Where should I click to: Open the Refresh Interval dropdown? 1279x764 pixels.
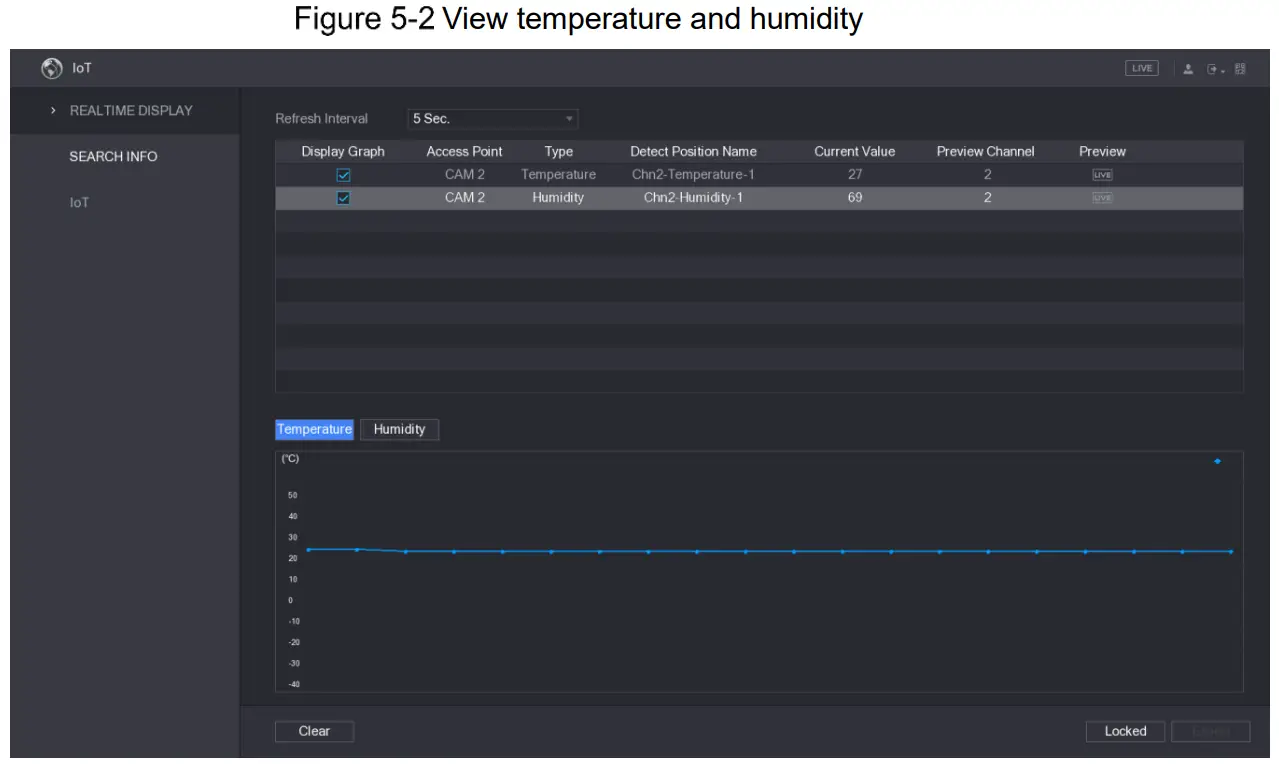pos(493,118)
